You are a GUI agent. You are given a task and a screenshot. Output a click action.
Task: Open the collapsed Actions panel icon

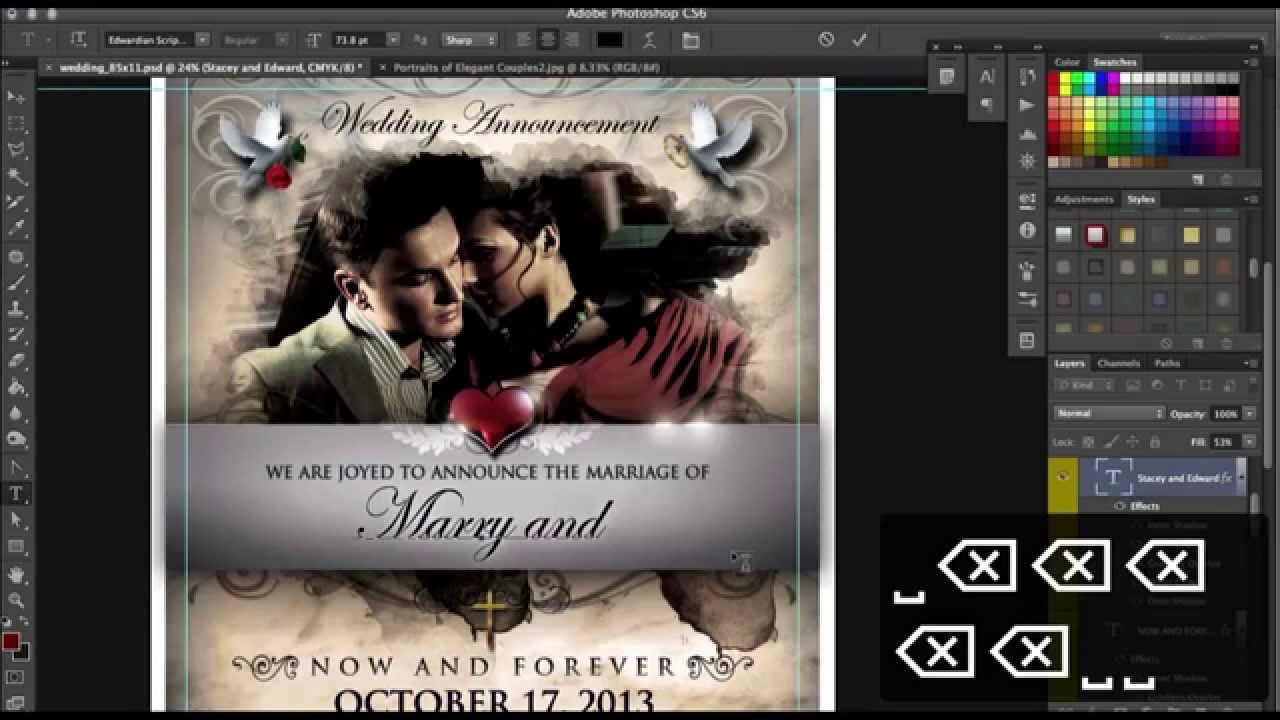(x=1027, y=105)
